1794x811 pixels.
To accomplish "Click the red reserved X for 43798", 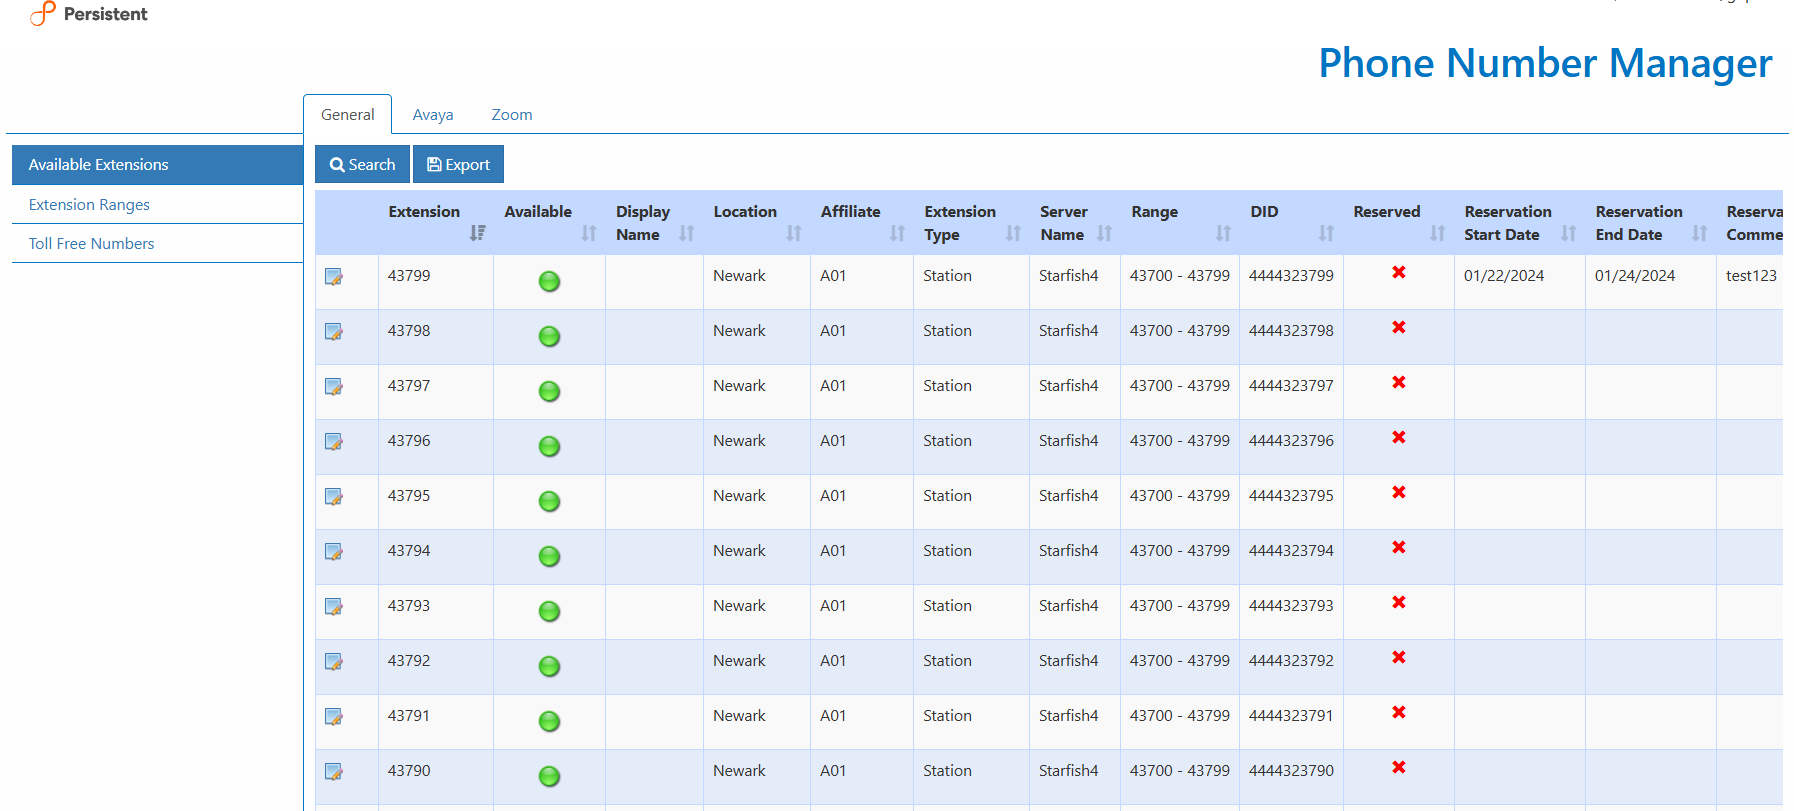I will [x=1399, y=327].
